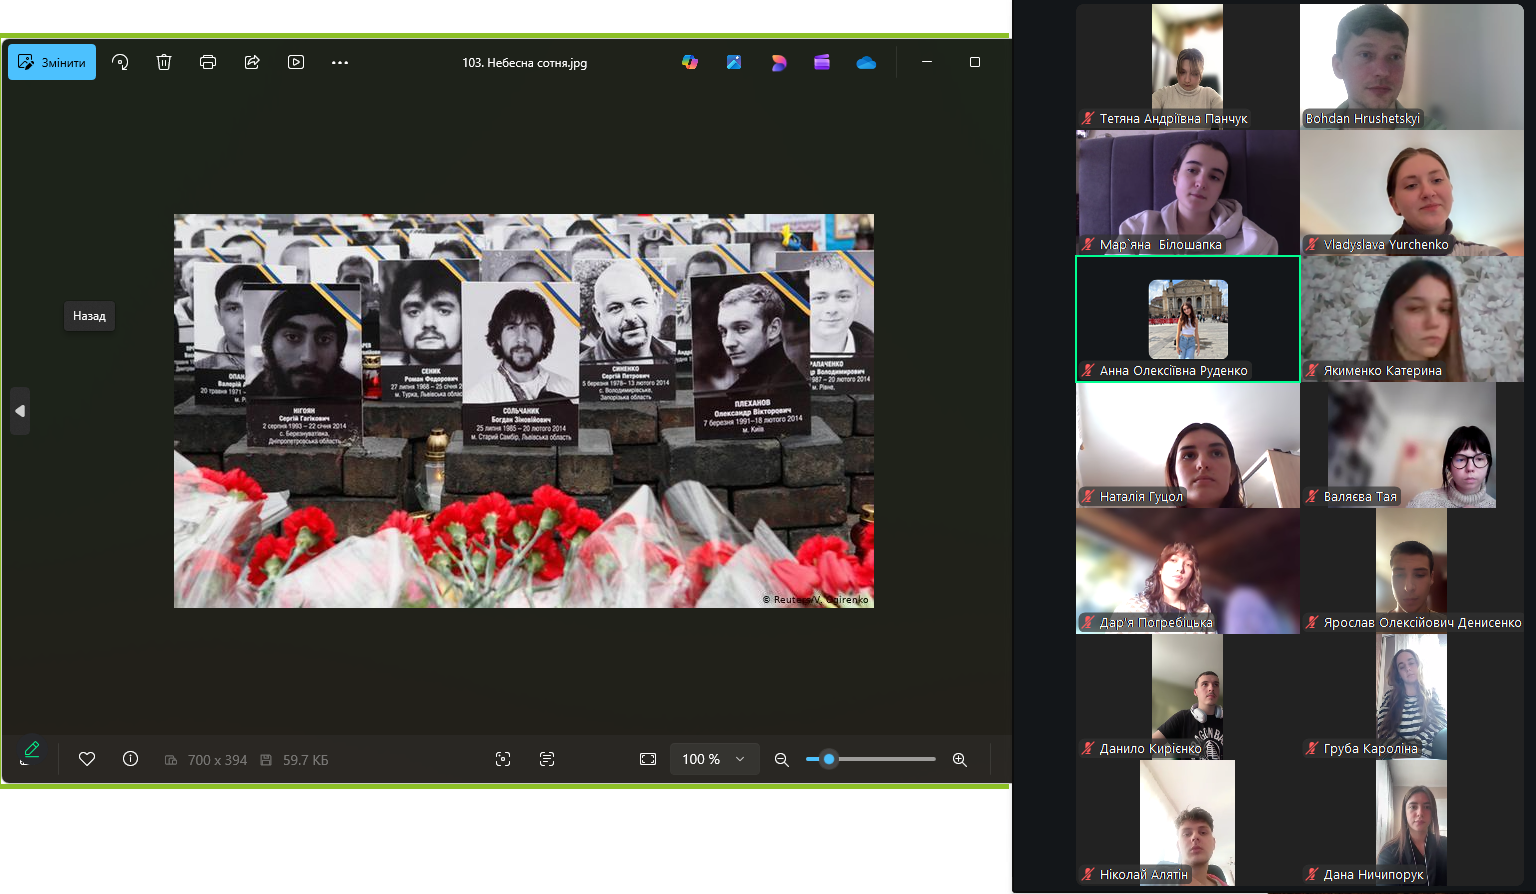Select Ярослав Олексійович Денисенко name label
Screen dimensions: 1536x894
coord(1422,622)
